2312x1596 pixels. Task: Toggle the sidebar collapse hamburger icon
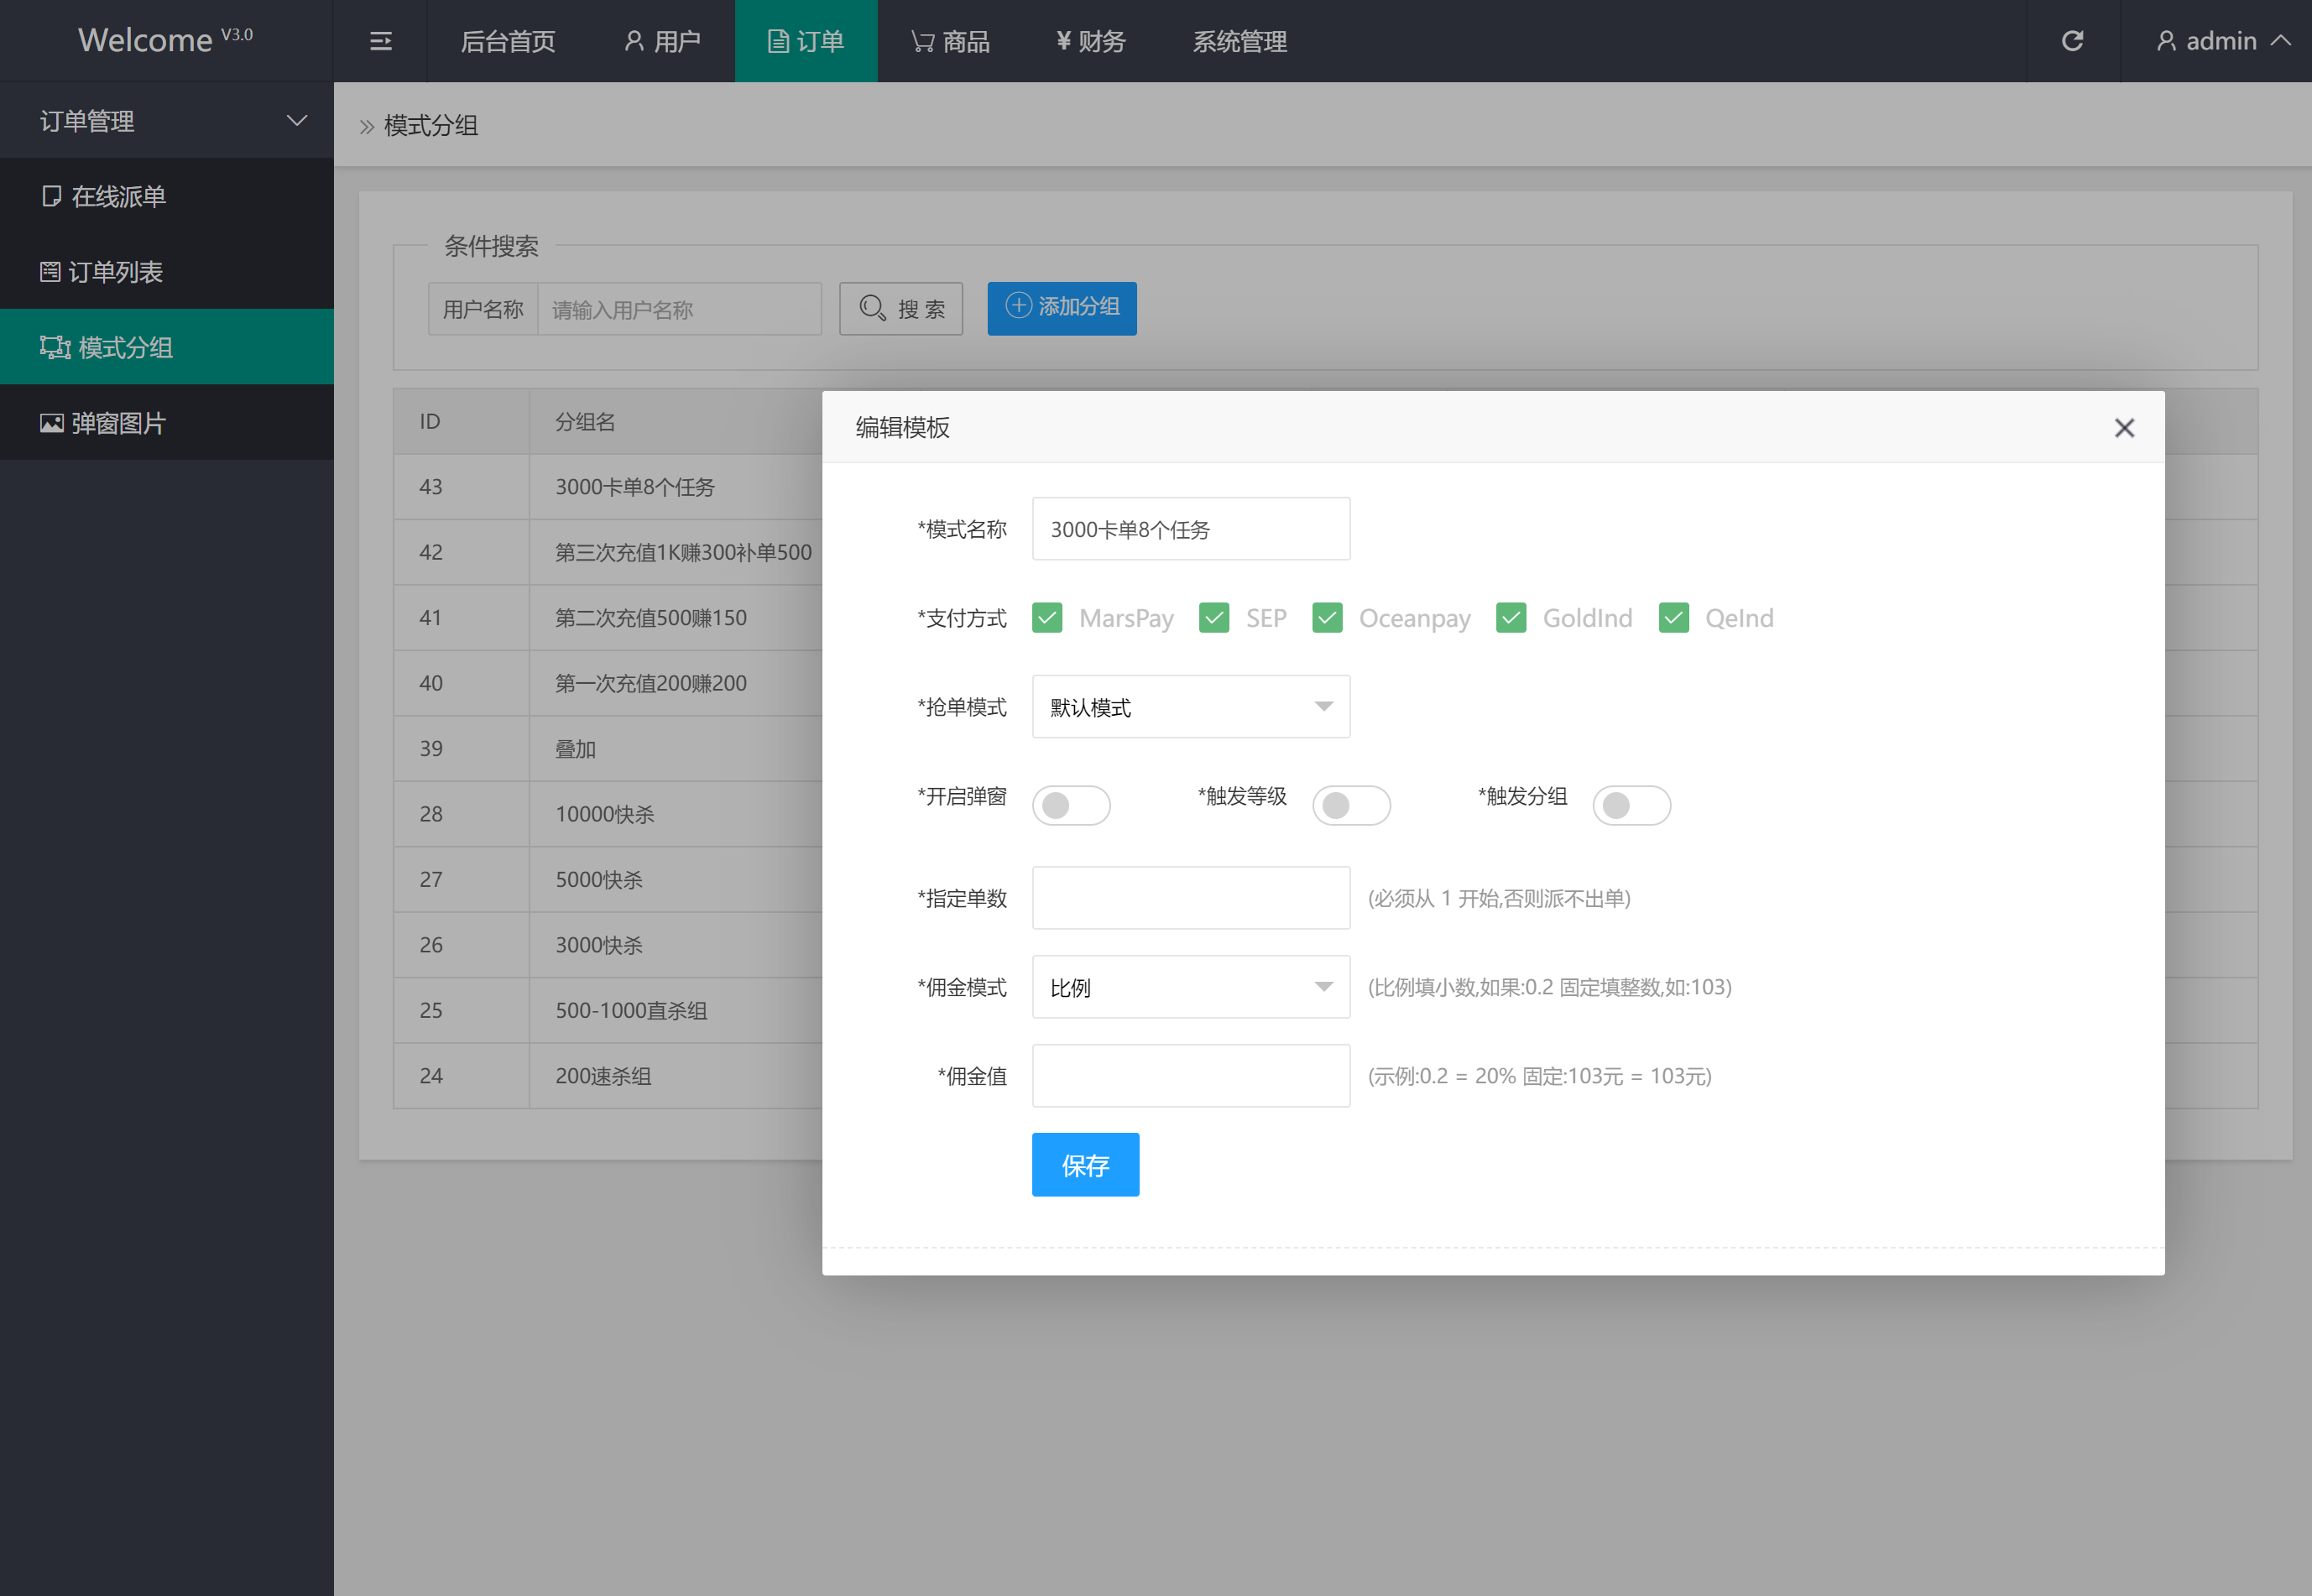(380, 41)
